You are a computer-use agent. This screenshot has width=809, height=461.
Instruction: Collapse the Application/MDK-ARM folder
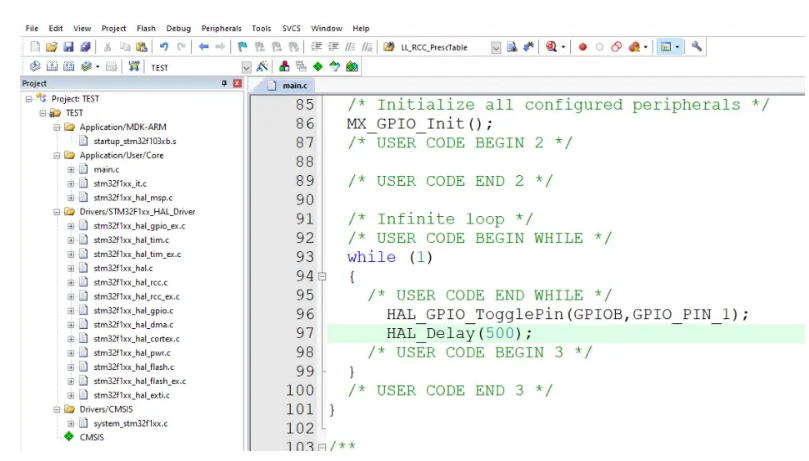(x=57, y=127)
